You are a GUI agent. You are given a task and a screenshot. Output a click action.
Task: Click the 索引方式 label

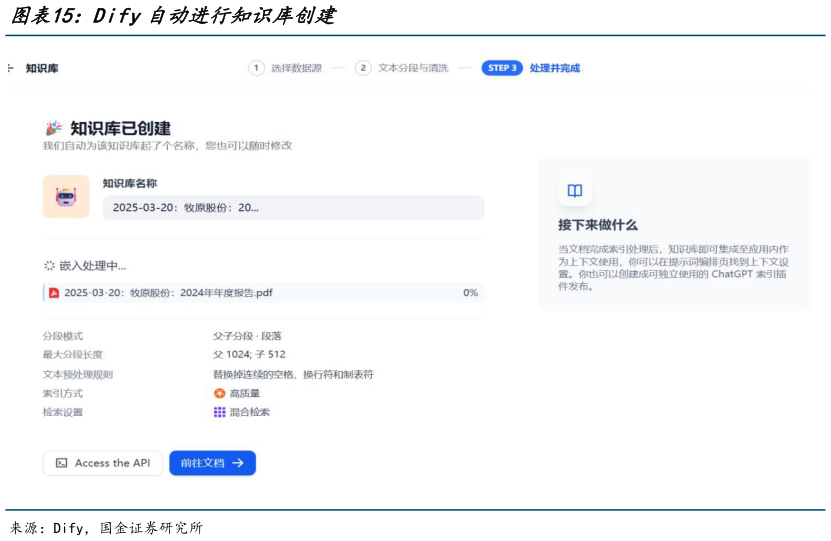(x=63, y=393)
